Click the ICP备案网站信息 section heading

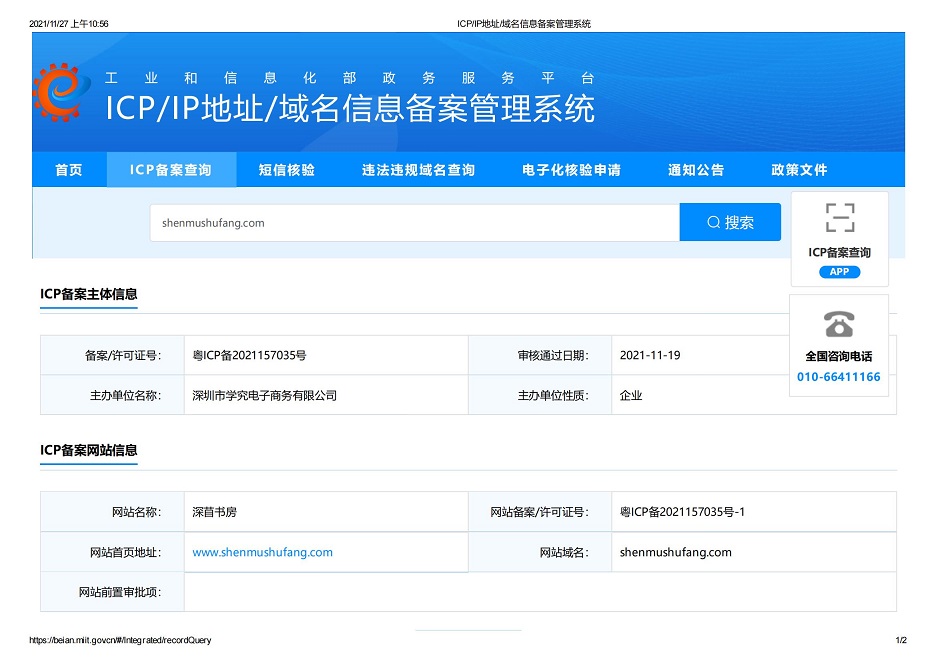(x=88, y=450)
